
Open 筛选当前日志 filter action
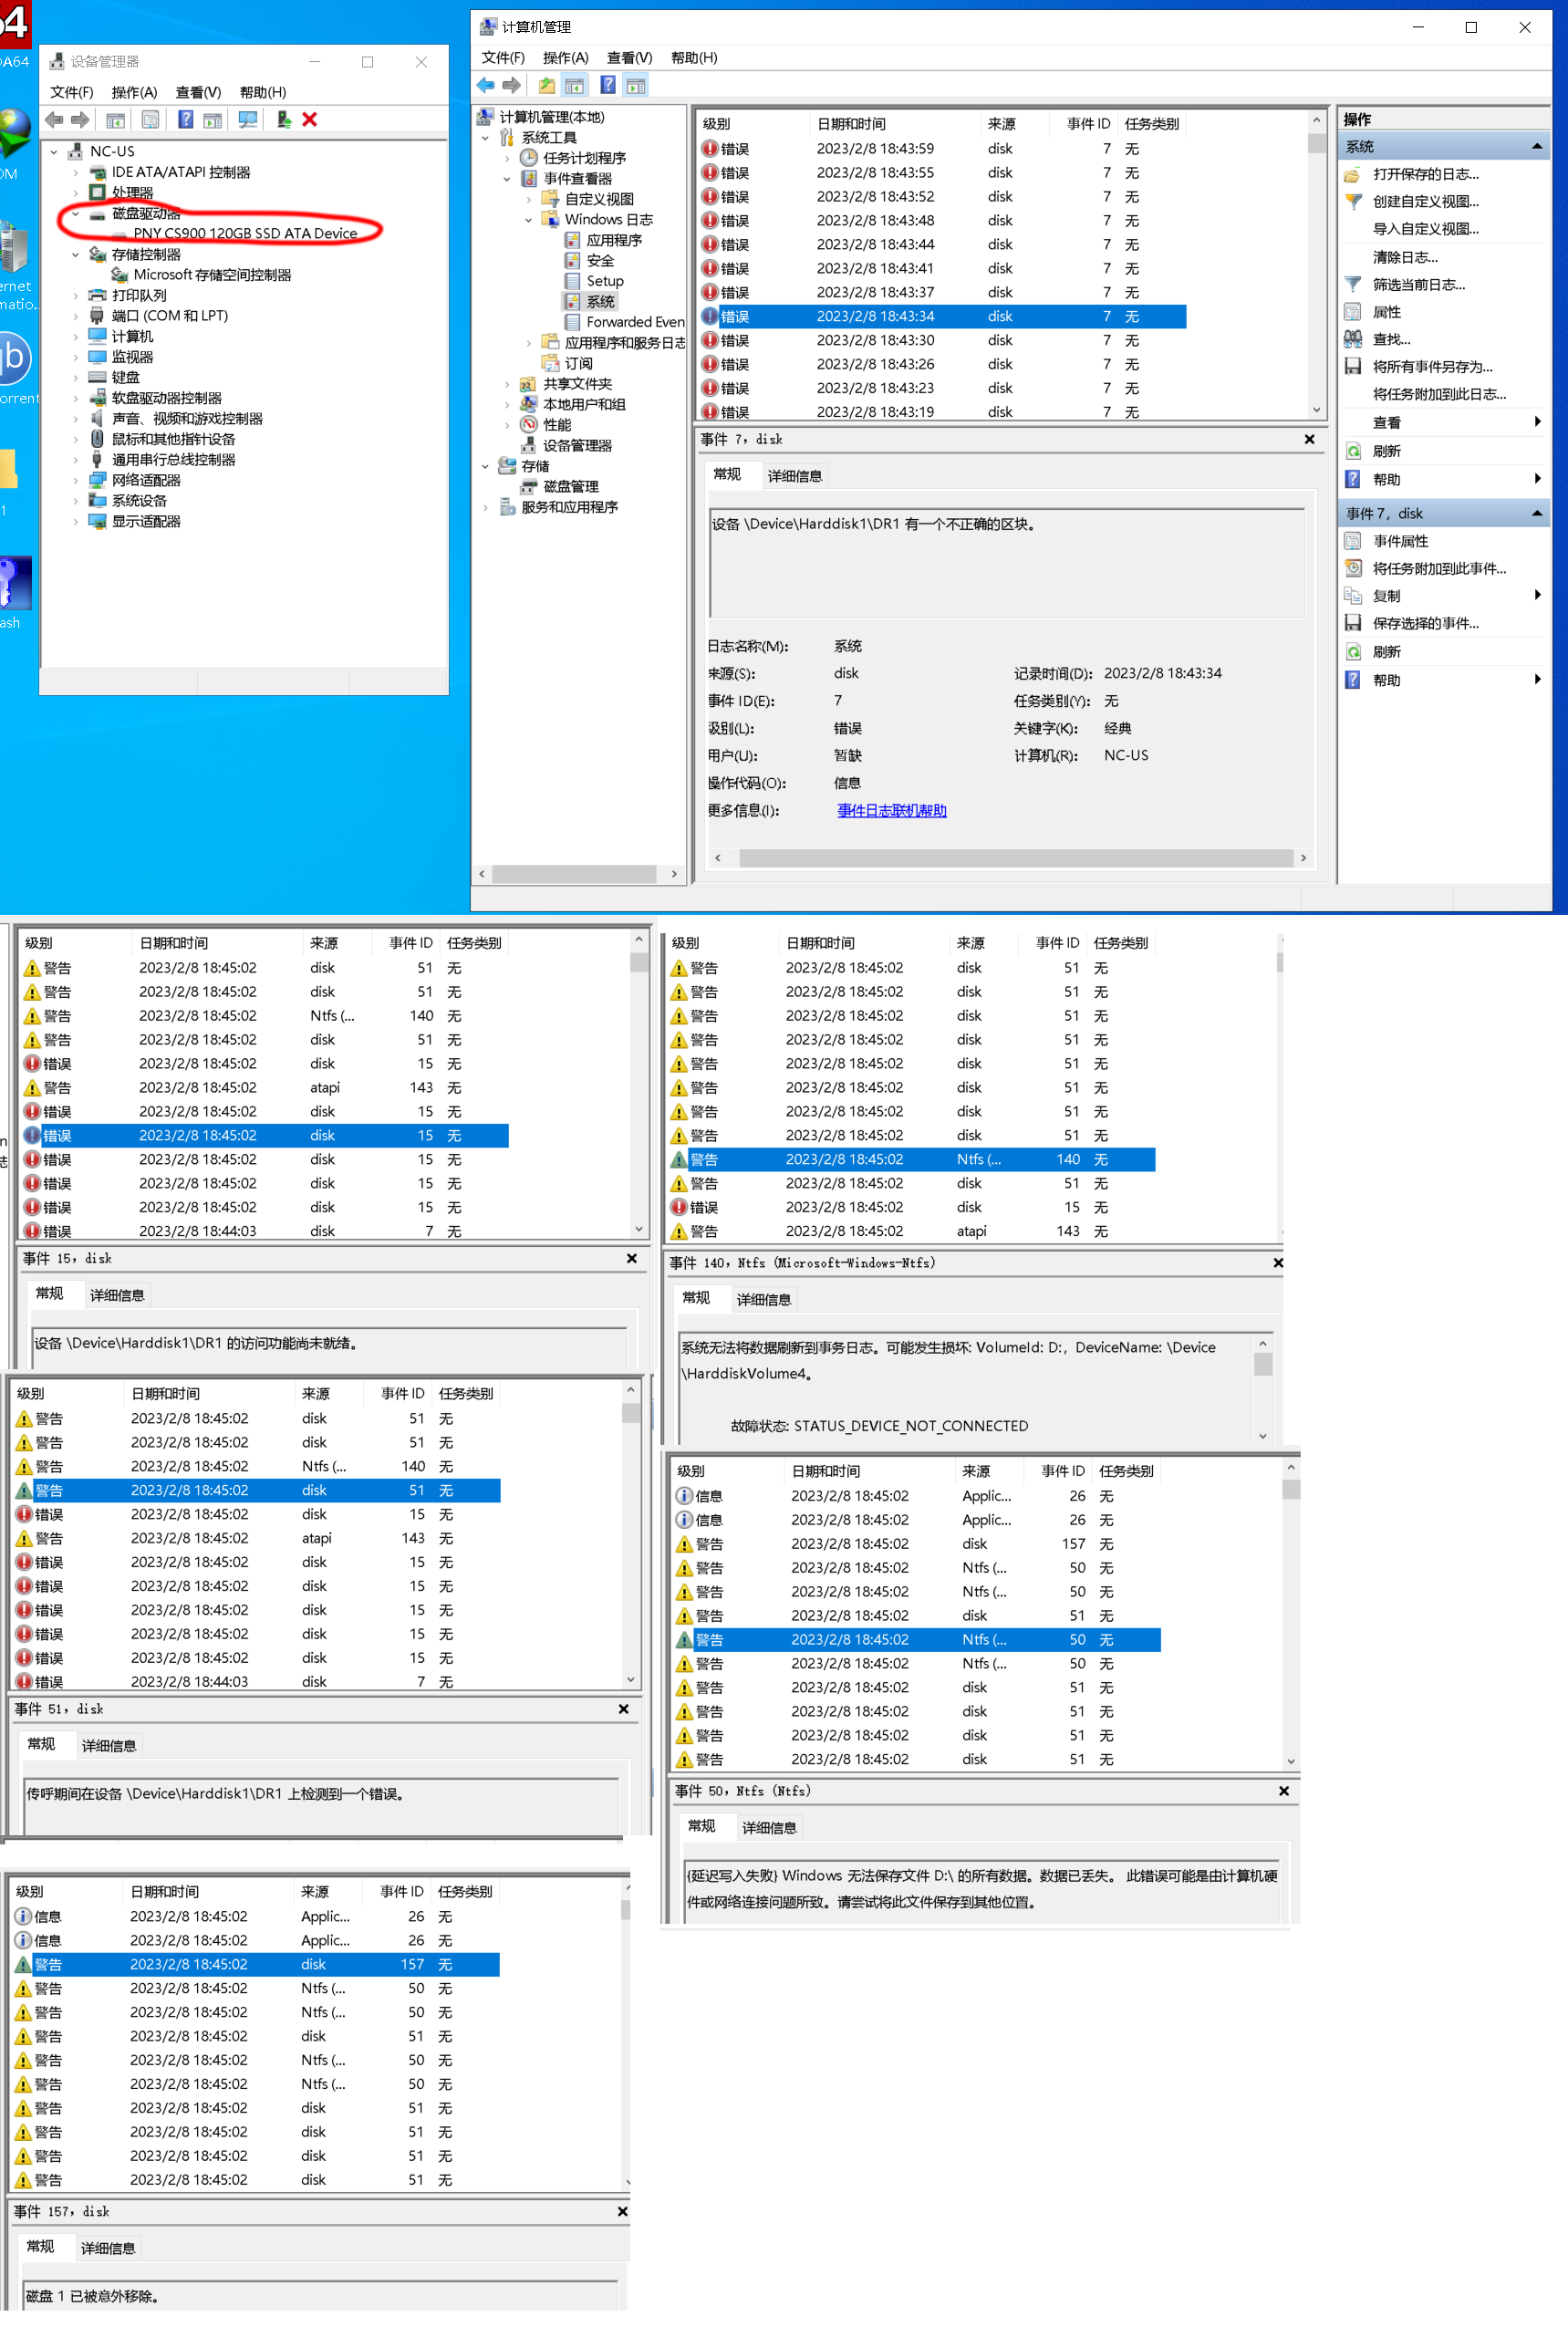1418,285
